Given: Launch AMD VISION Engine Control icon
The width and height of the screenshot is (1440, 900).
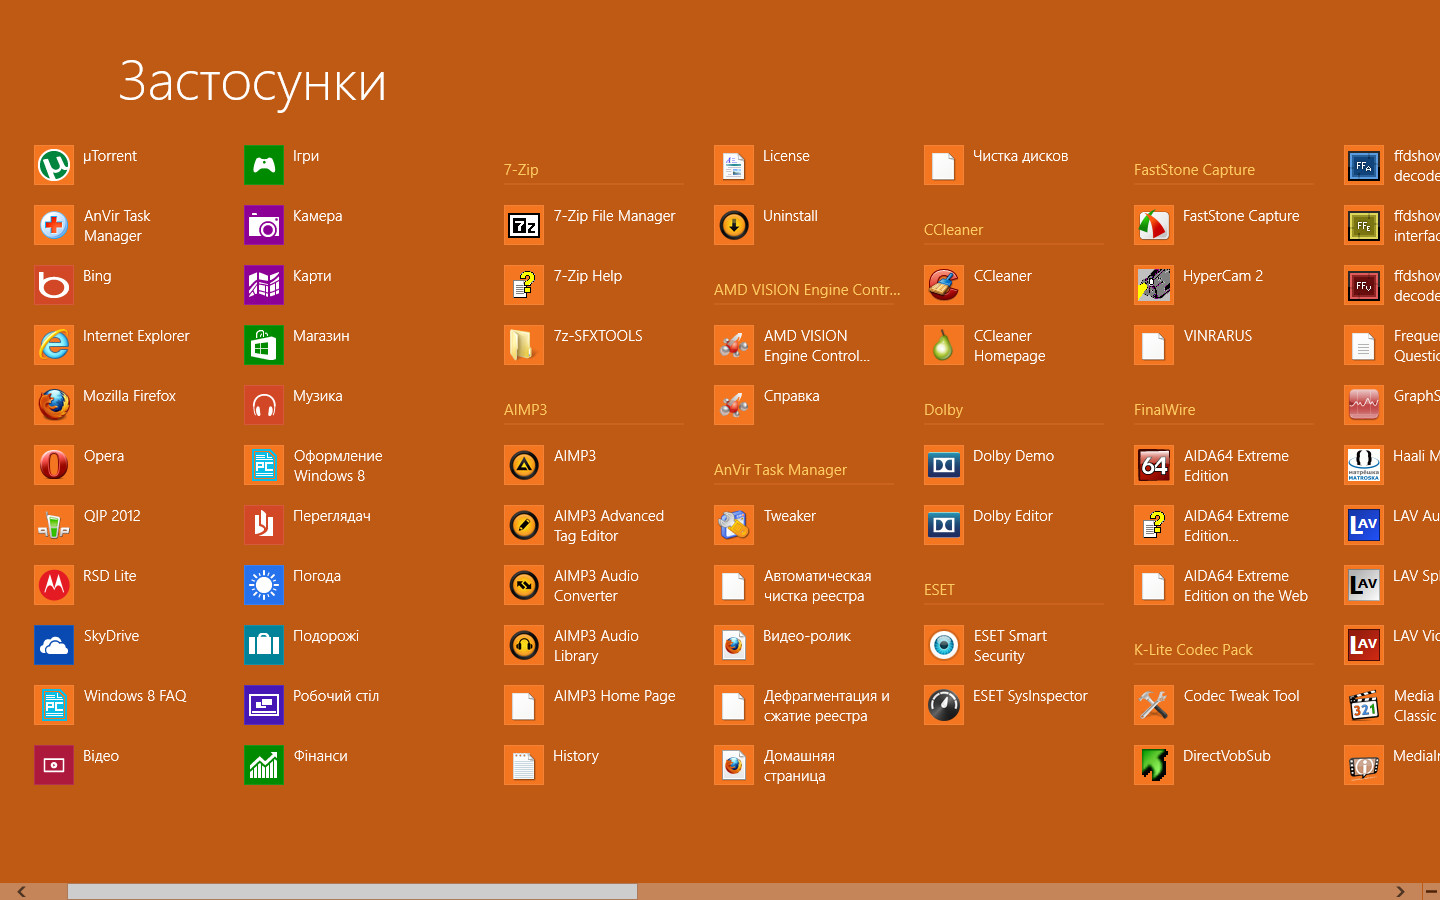Looking at the screenshot, I should 734,345.
